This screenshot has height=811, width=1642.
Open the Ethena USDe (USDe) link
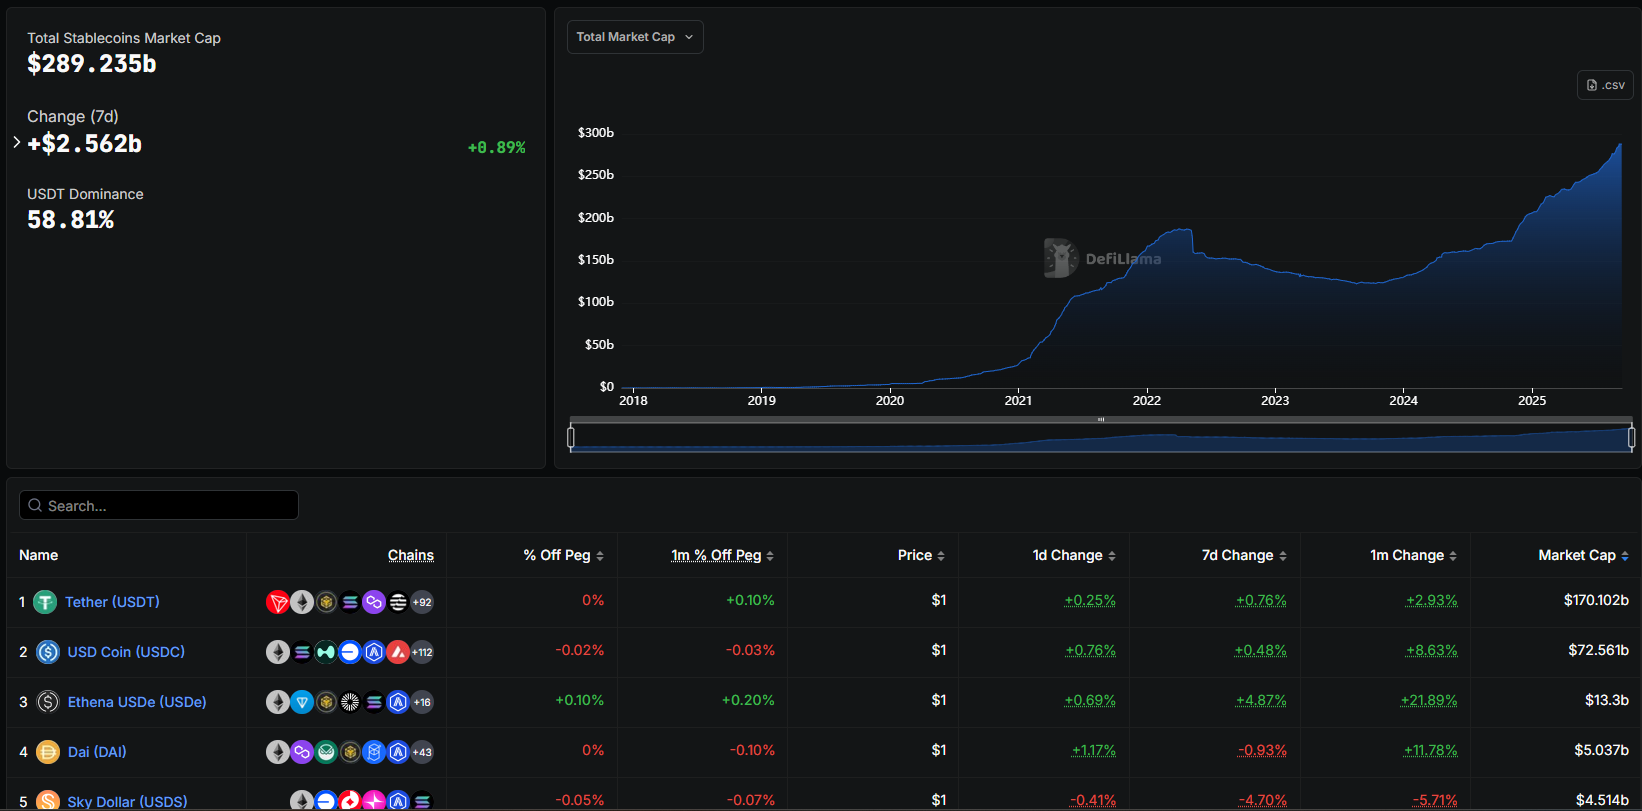click(137, 702)
